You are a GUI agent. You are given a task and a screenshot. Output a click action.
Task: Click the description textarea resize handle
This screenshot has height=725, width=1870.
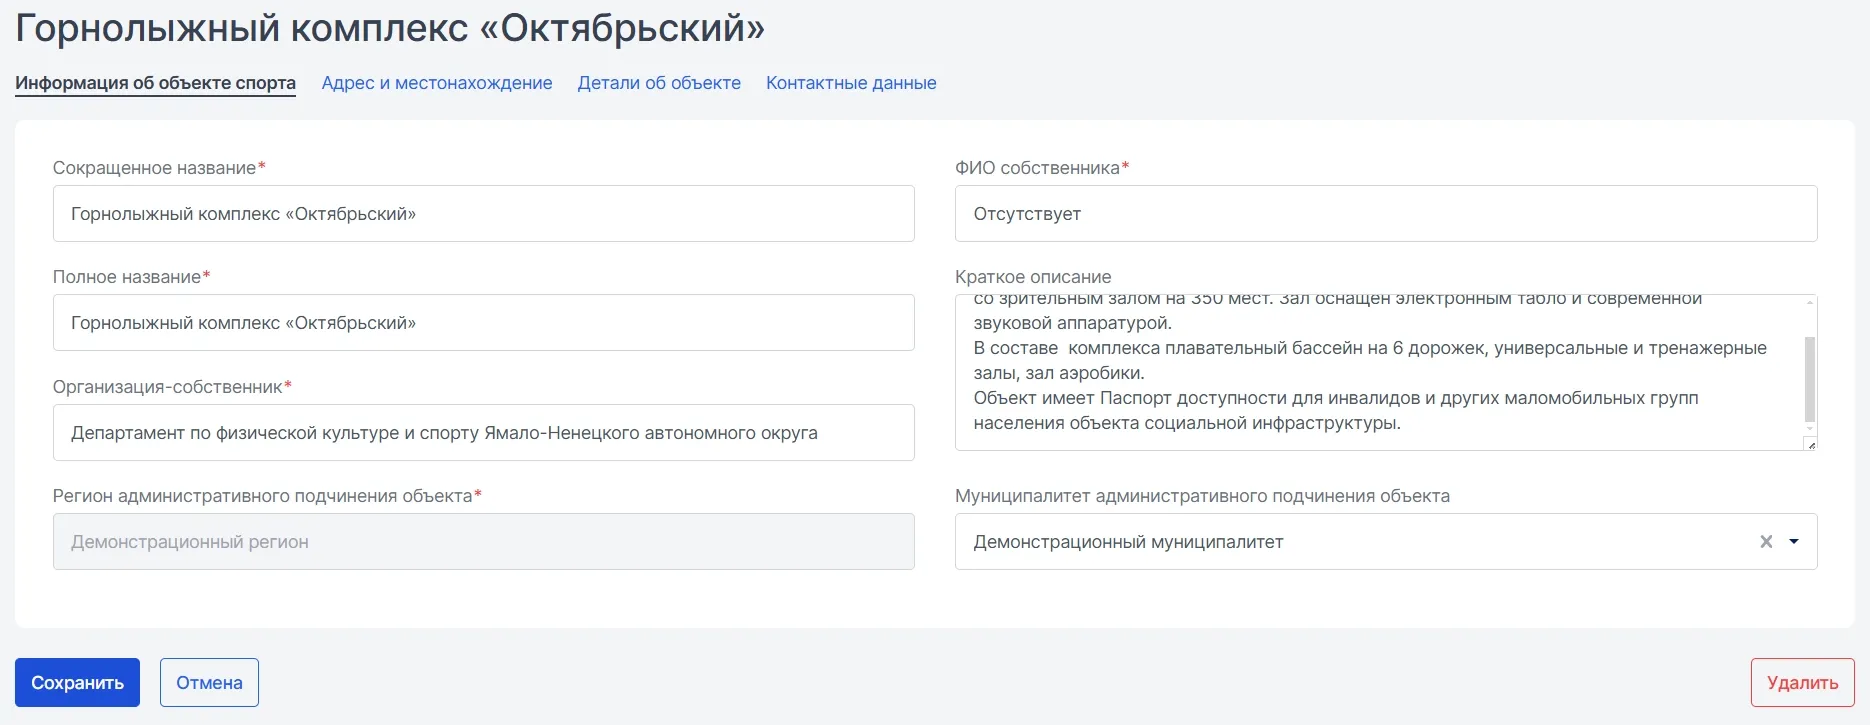[x=1810, y=444]
